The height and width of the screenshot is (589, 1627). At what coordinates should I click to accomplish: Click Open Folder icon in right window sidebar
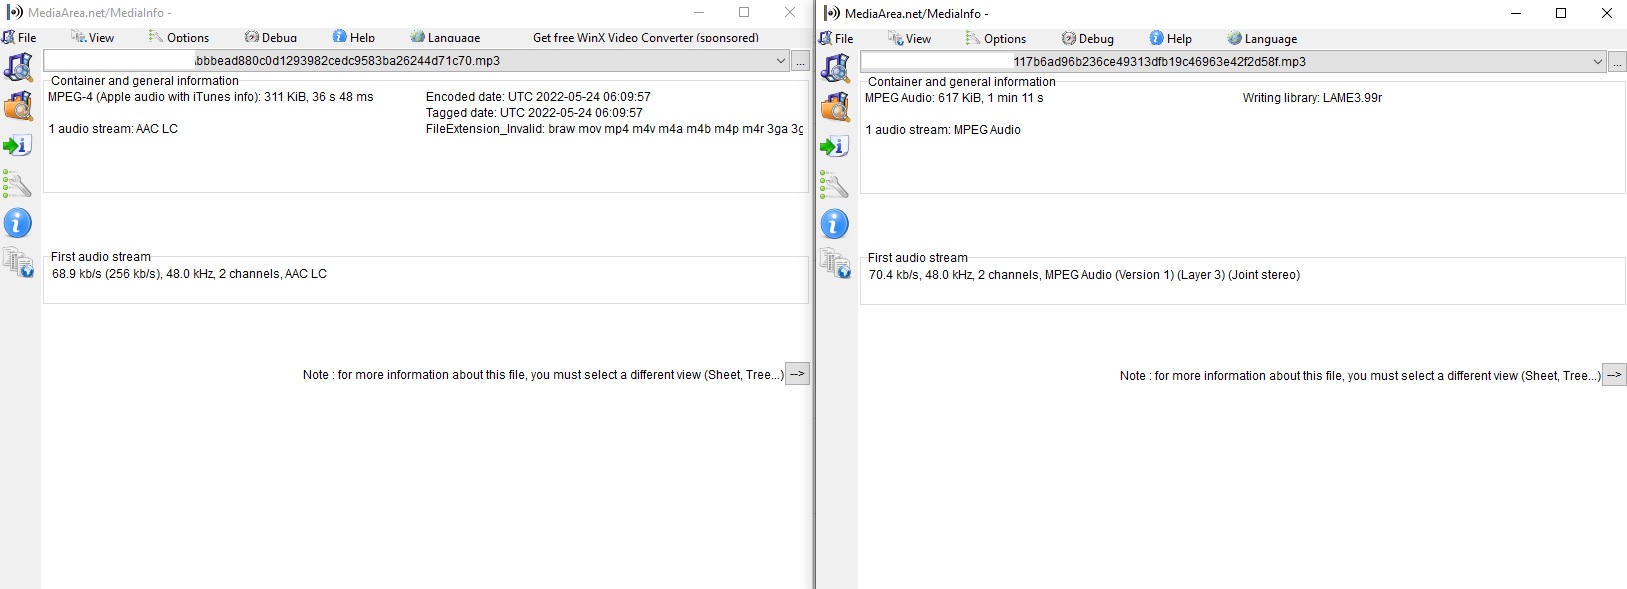[835, 107]
